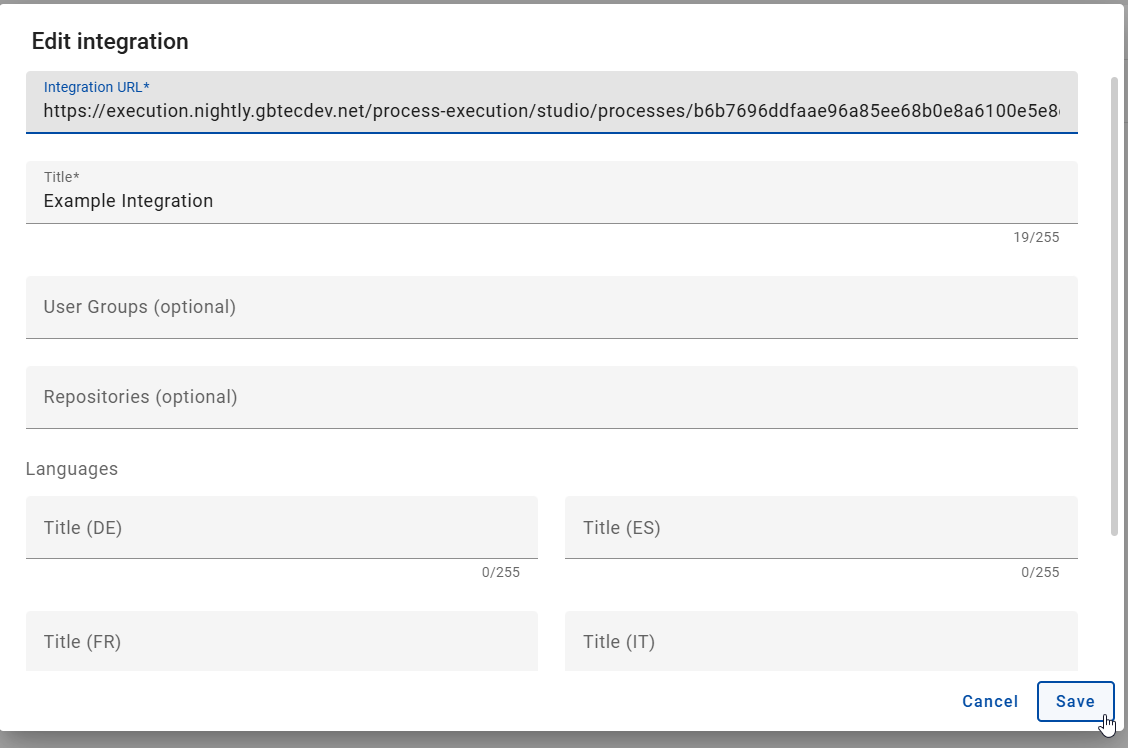Image resolution: width=1128 pixels, height=748 pixels.
Task: Focus the Title (DE) language field
Action: (280, 527)
